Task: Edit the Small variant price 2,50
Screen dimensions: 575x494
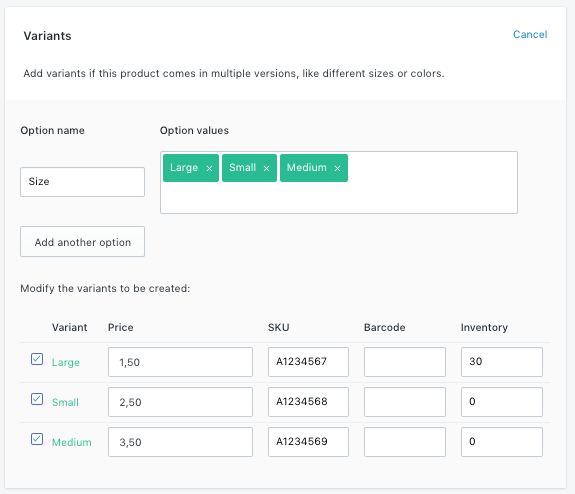Action: [180, 402]
